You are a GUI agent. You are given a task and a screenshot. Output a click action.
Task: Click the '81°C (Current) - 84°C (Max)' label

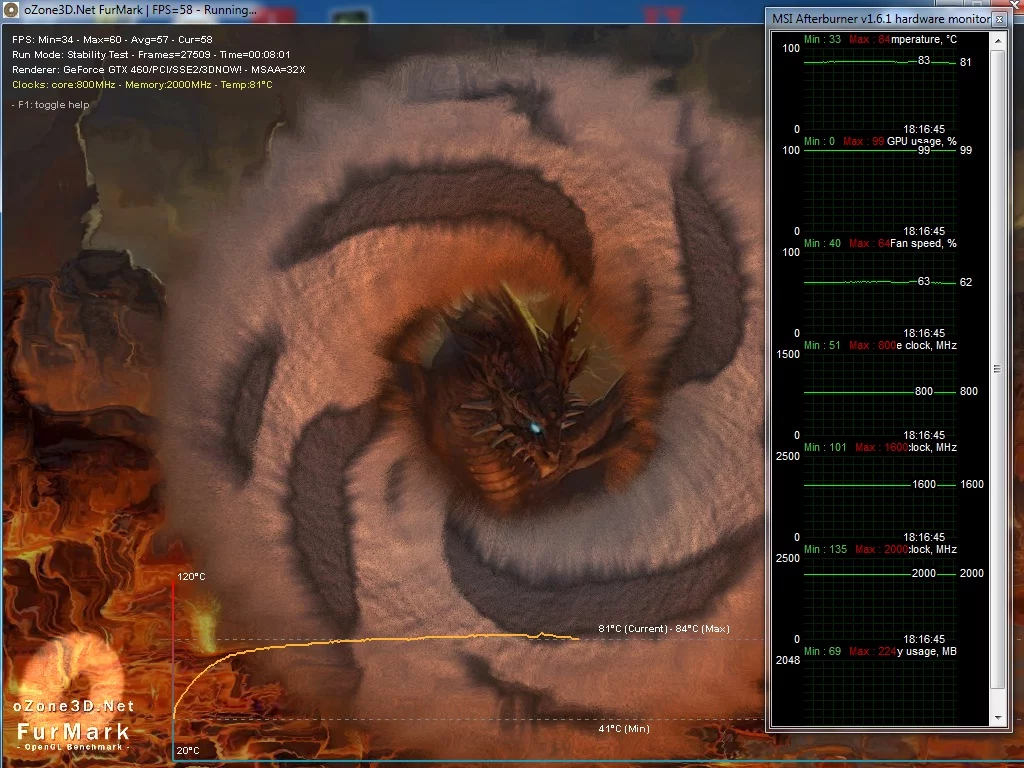pyautogui.click(x=664, y=628)
